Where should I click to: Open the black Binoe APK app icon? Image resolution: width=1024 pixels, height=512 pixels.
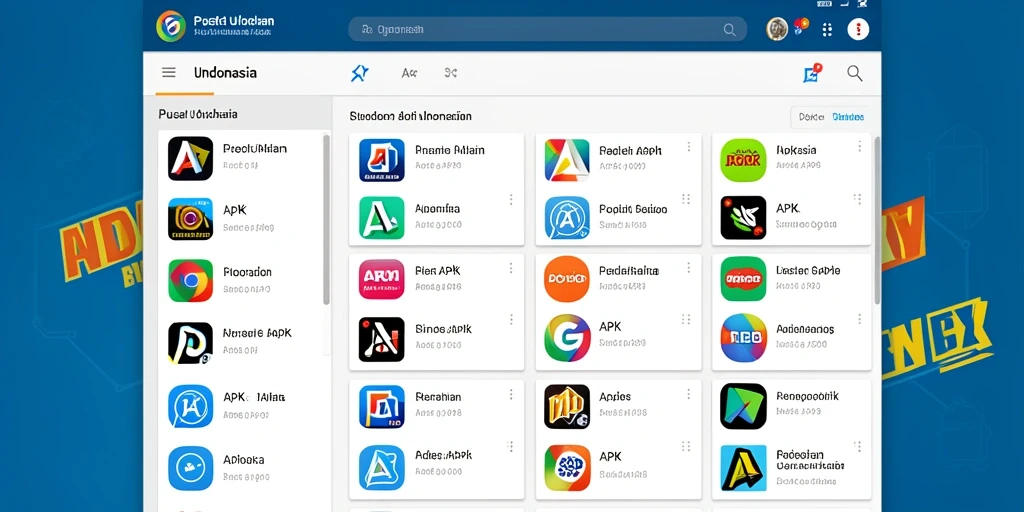[x=381, y=340]
